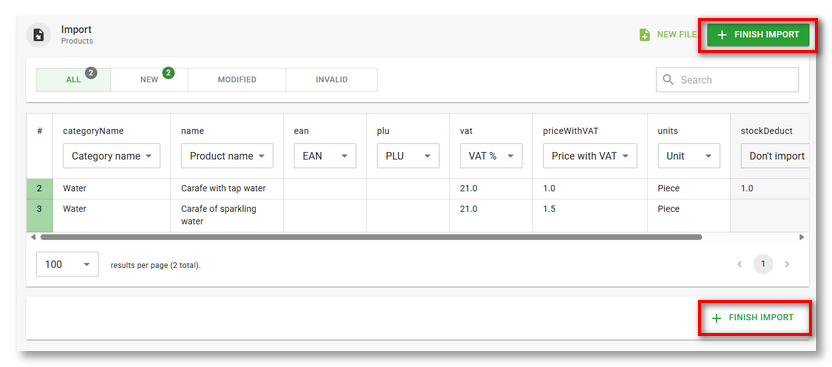Click the name column header
Viewport: 832px width, 367px height.
pos(192,130)
